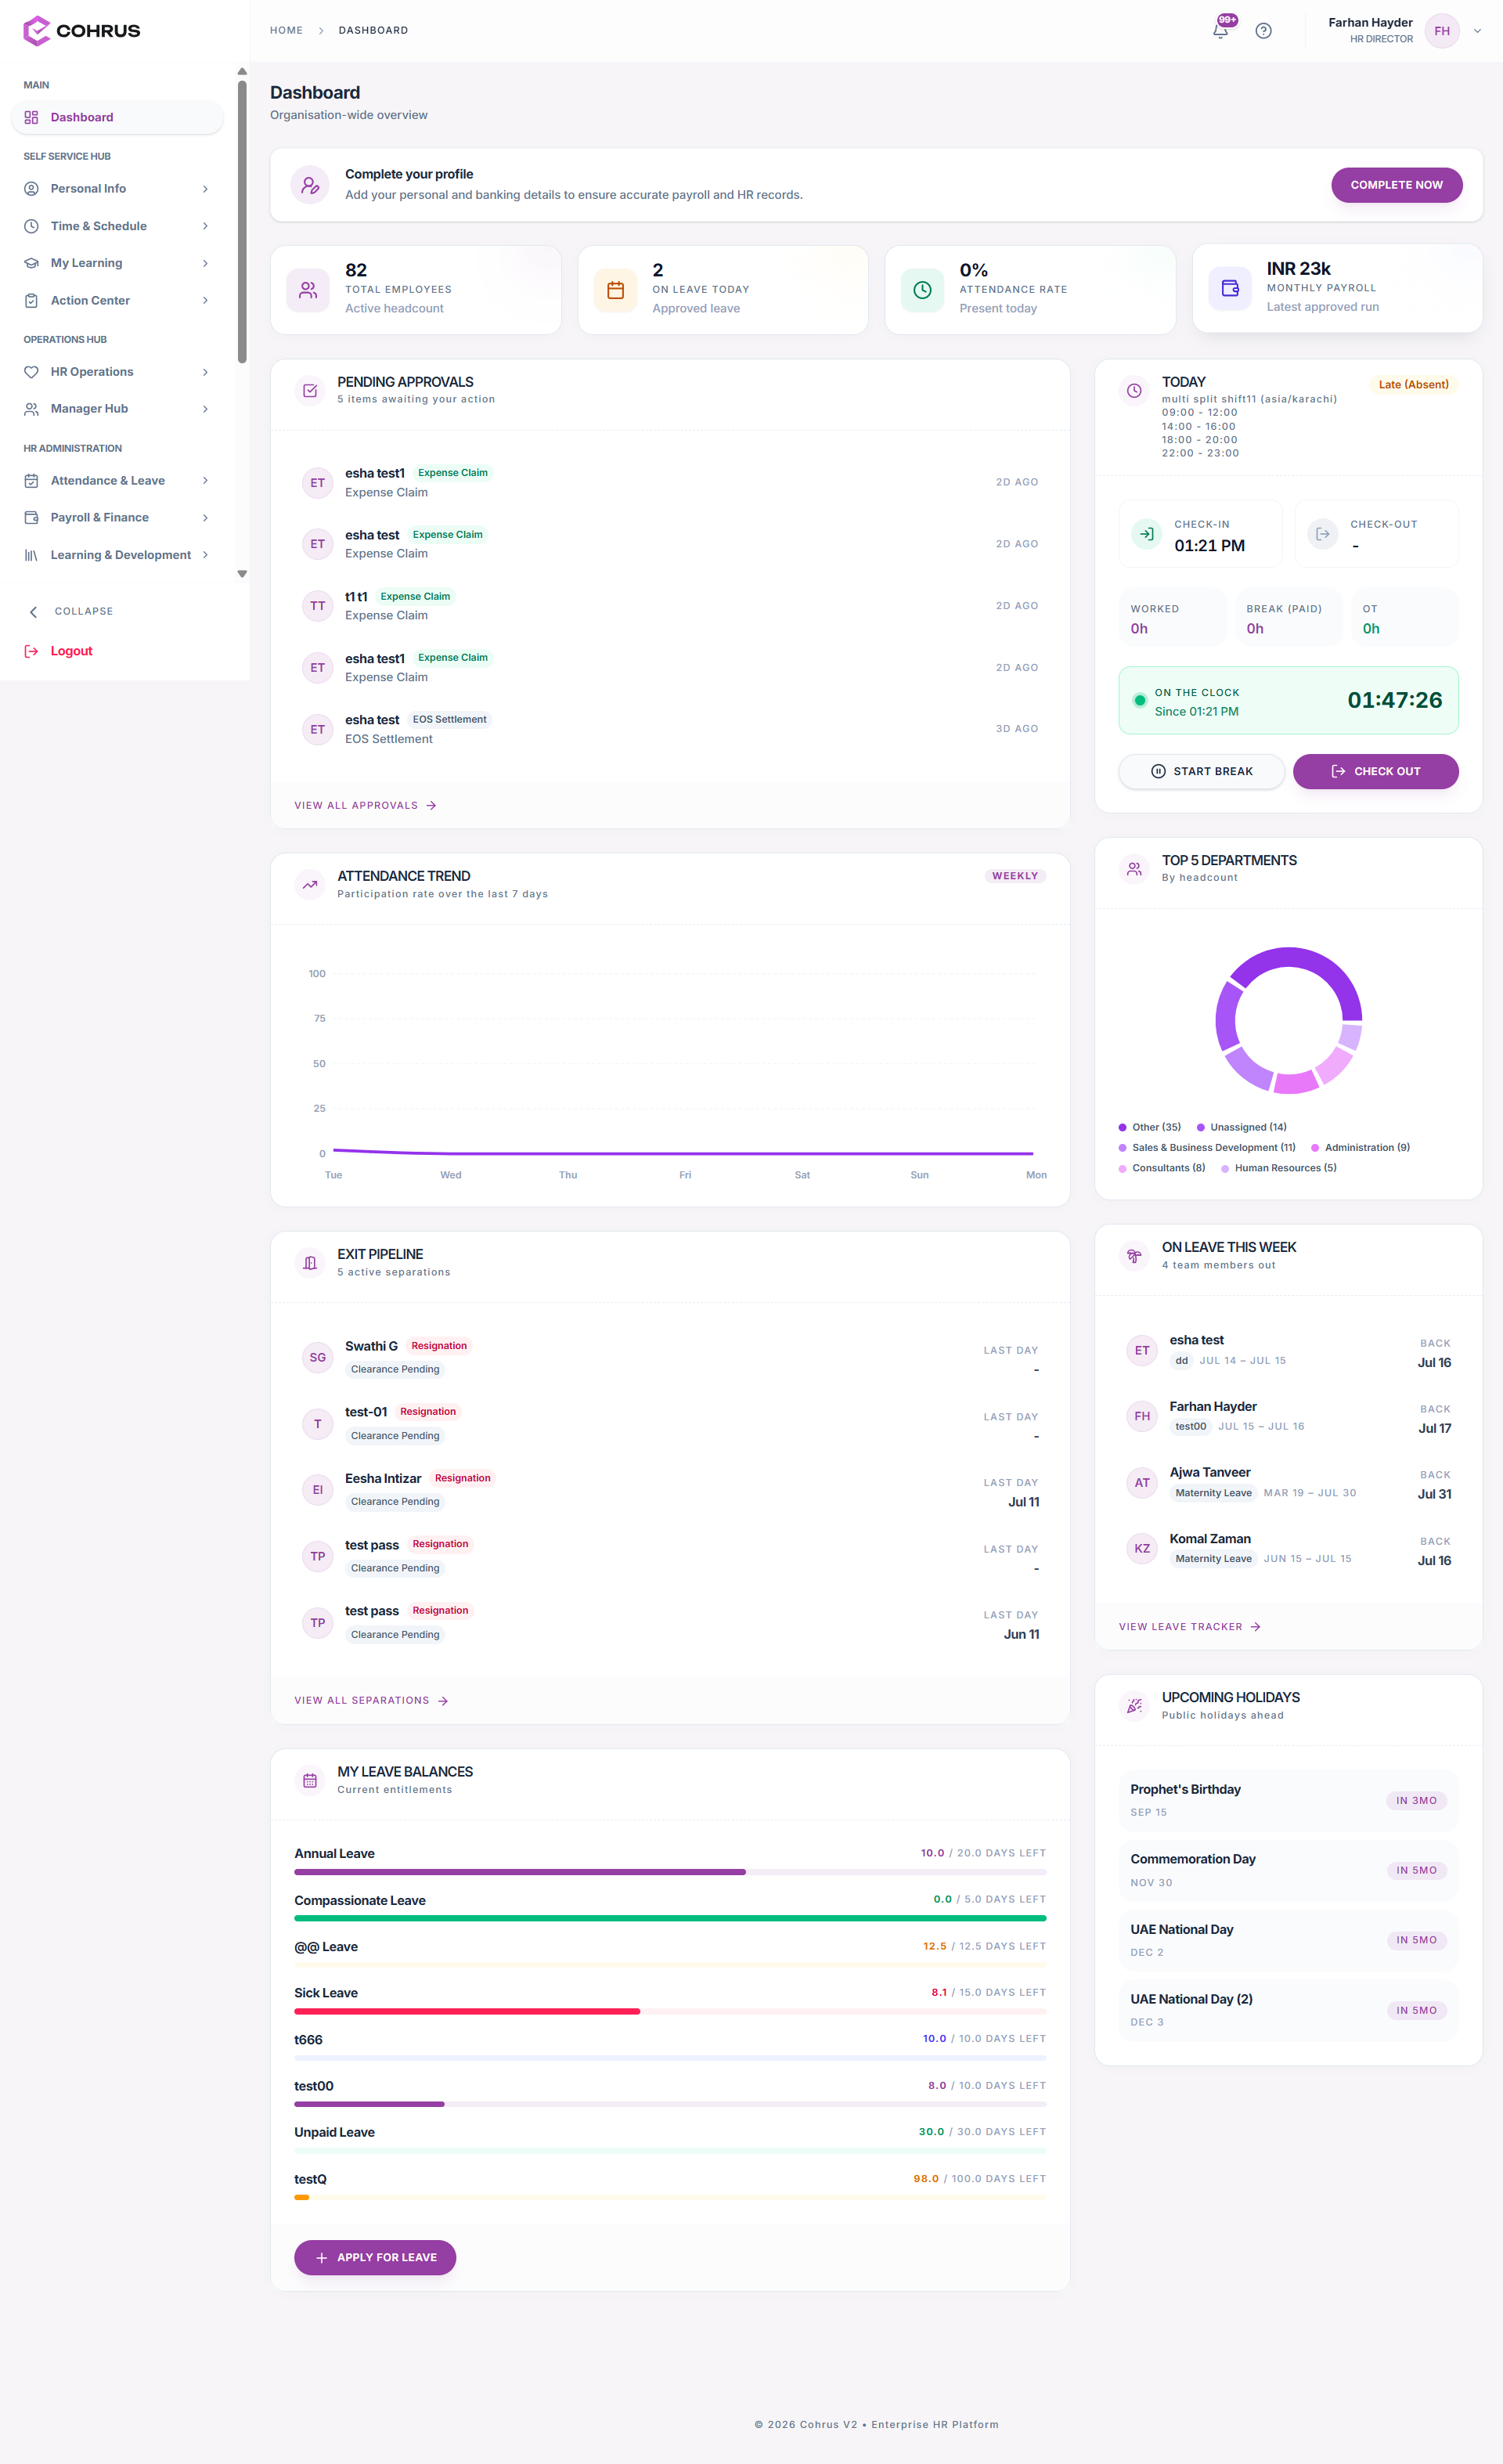Open Payroll & Finance menu item
The height and width of the screenshot is (2464, 1503).
[x=117, y=518]
